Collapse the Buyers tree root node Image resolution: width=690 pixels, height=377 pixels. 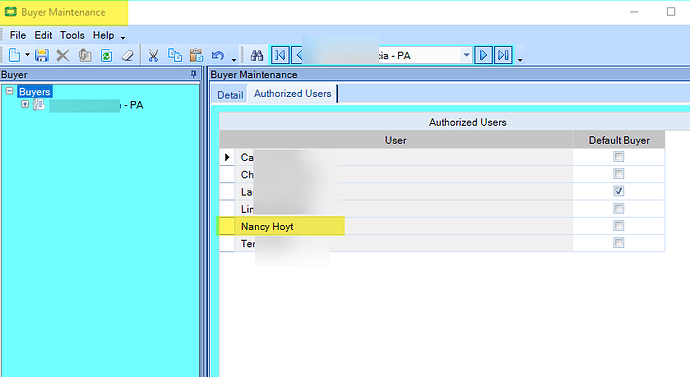pos(9,91)
